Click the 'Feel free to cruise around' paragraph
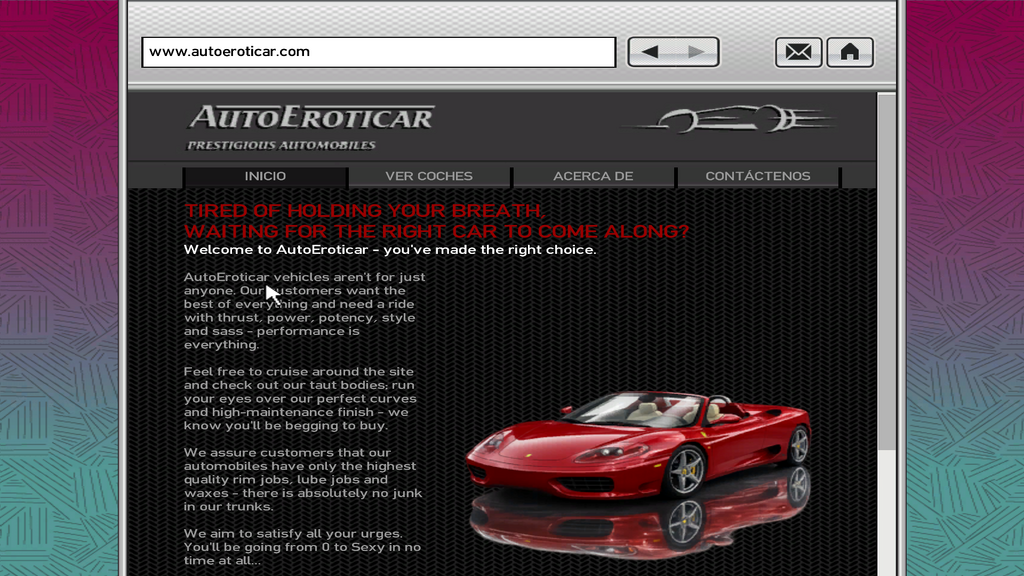This screenshot has height=576, width=1024. point(300,398)
